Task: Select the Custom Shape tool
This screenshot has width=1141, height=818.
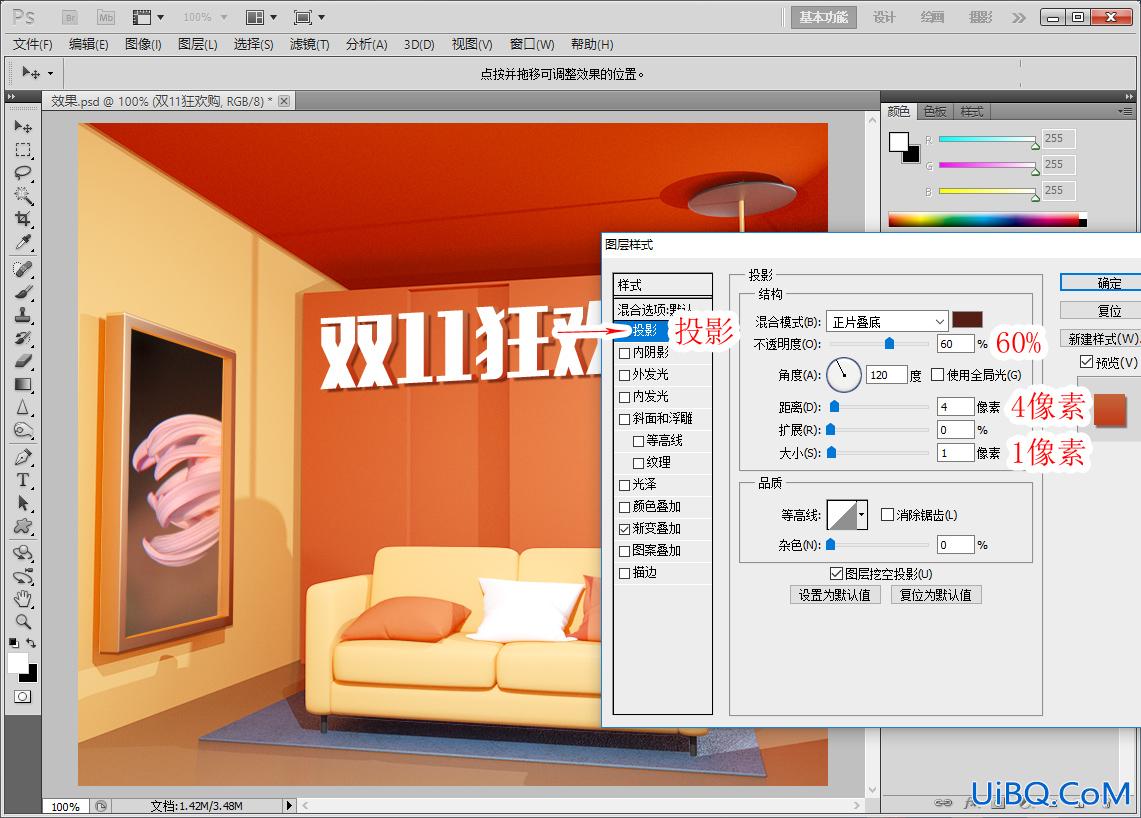Action: coord(23,526)
